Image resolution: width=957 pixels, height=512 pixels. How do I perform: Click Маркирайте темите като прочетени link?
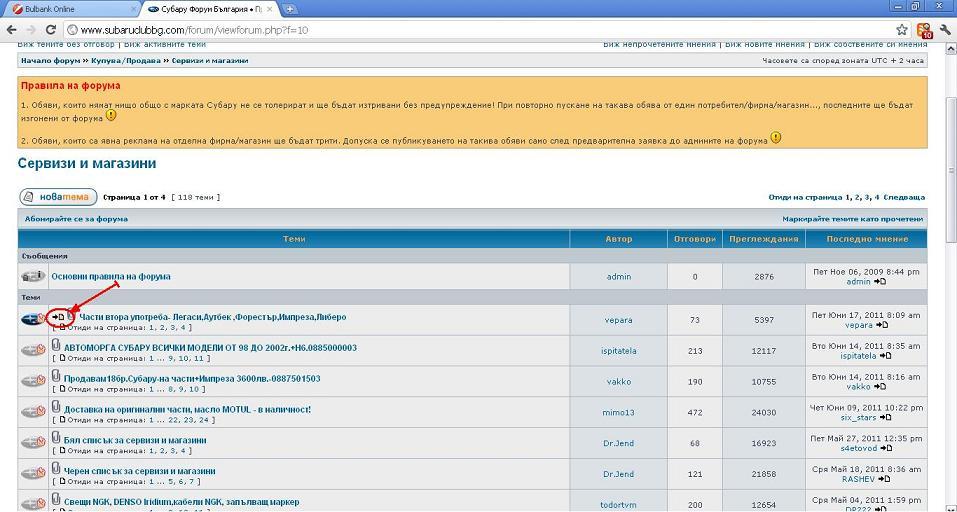pos(853,219)
